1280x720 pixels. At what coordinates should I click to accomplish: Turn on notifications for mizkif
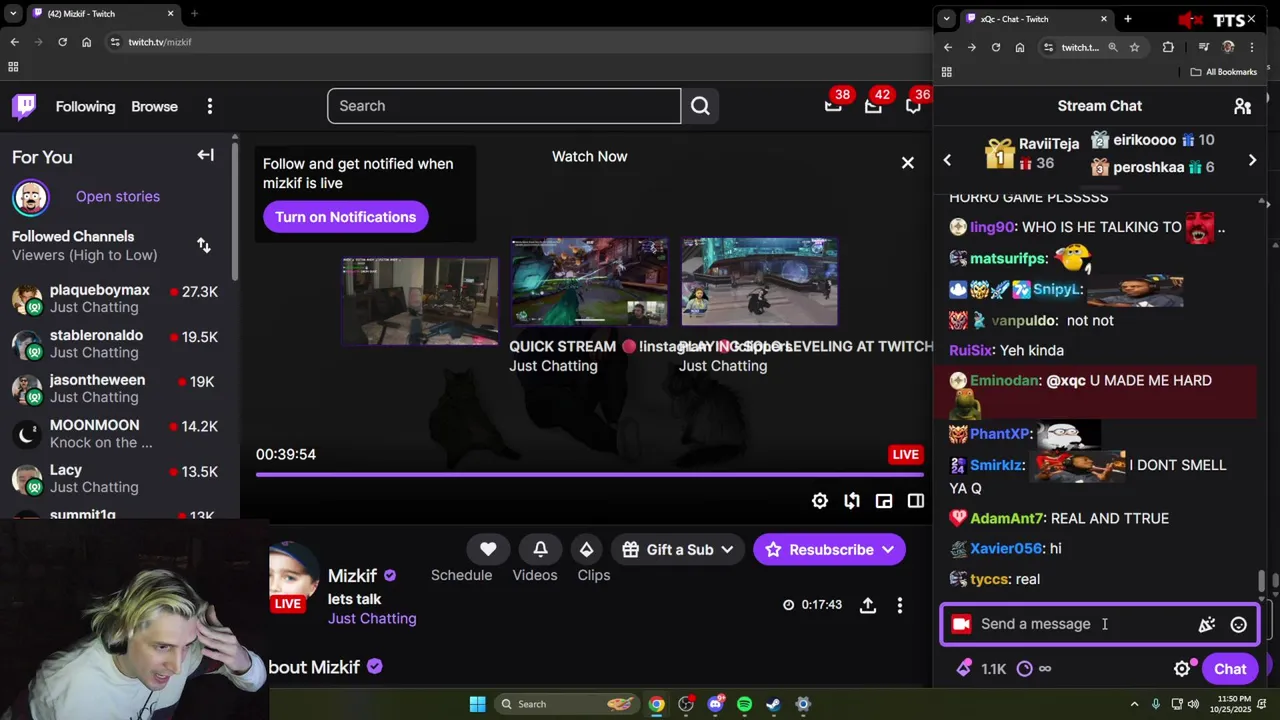tap(345, 217)
